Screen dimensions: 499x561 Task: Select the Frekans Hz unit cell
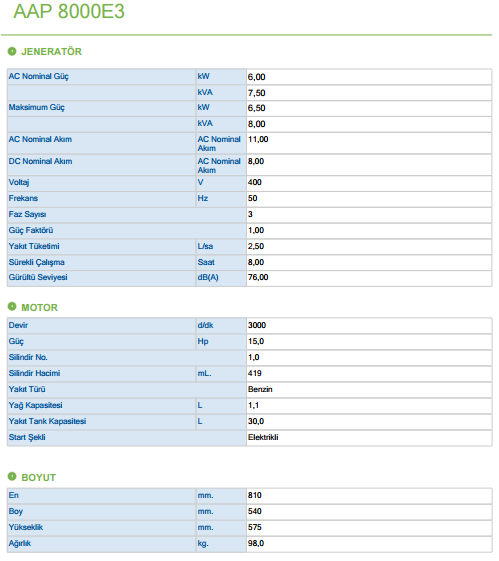coord(221,199)
